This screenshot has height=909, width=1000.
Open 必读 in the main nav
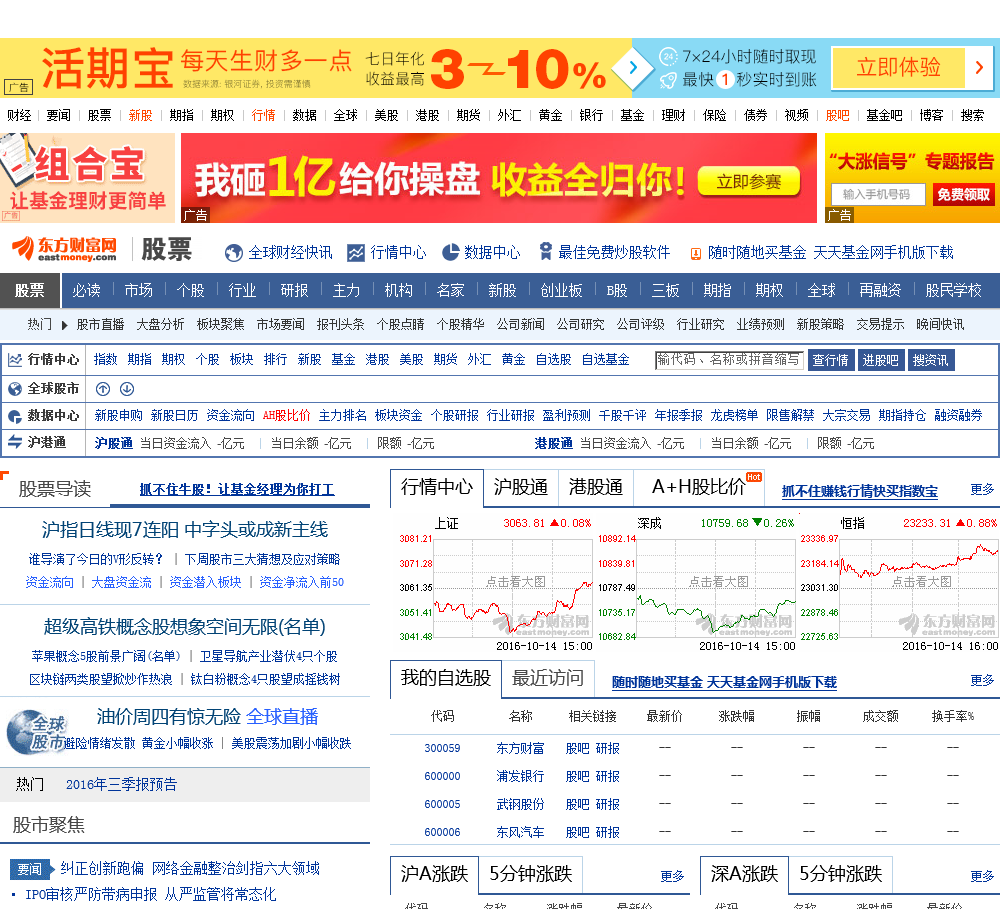tap(86, 290)
